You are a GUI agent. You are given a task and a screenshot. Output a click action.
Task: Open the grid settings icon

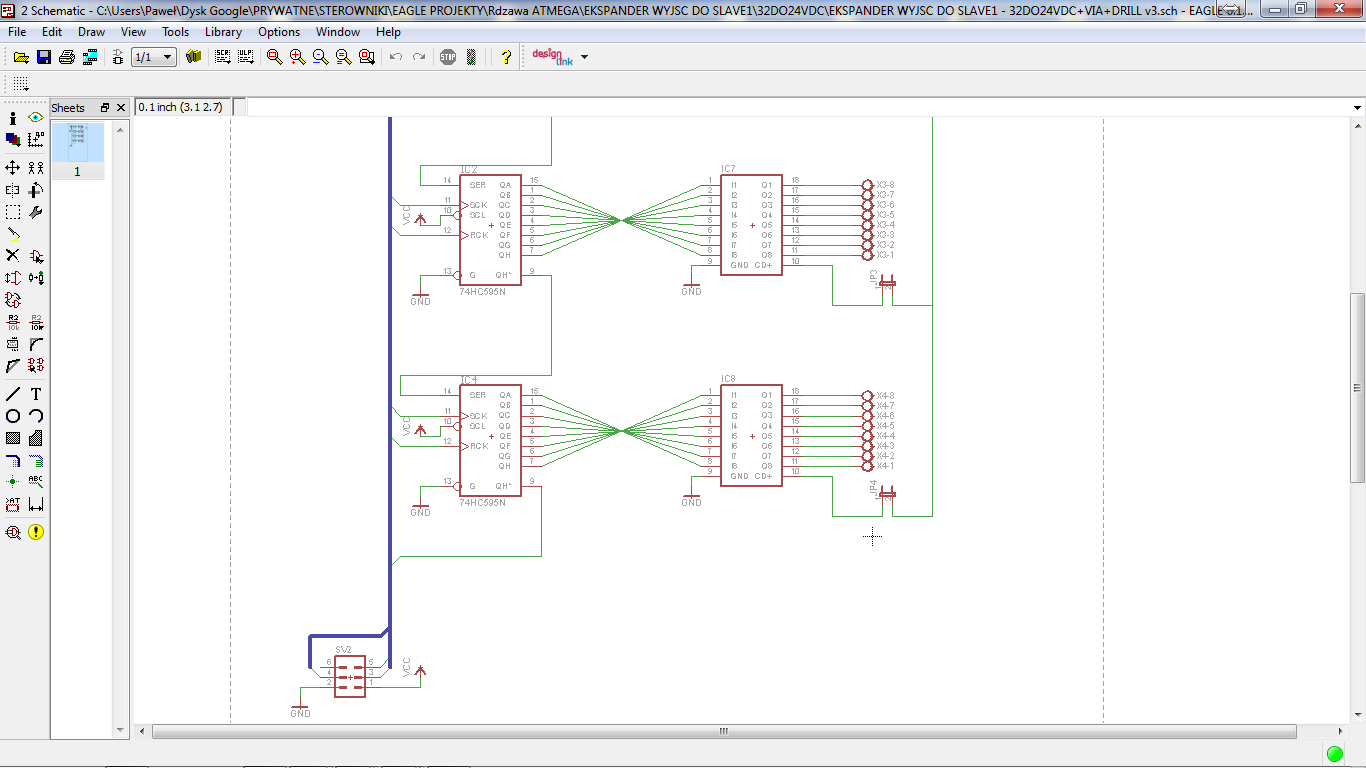pos(20,84)
